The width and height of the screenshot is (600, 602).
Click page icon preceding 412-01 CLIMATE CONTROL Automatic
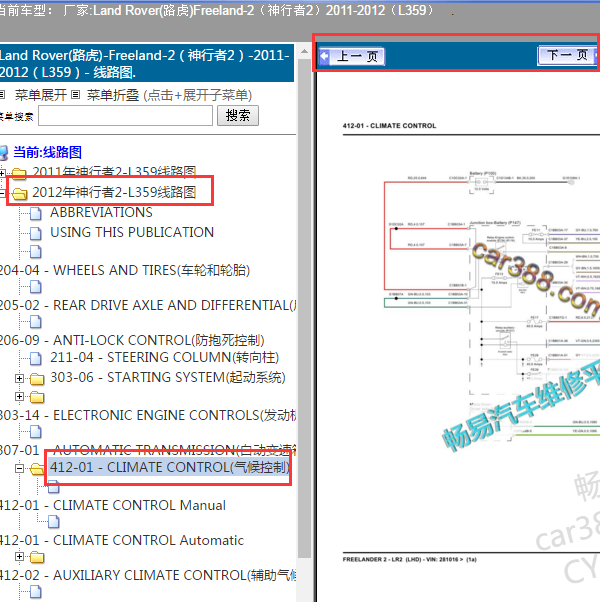tap(54, 521)
